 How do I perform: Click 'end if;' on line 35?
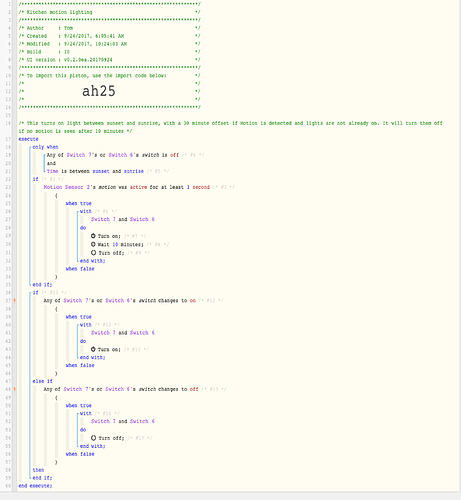coord(42,285)
